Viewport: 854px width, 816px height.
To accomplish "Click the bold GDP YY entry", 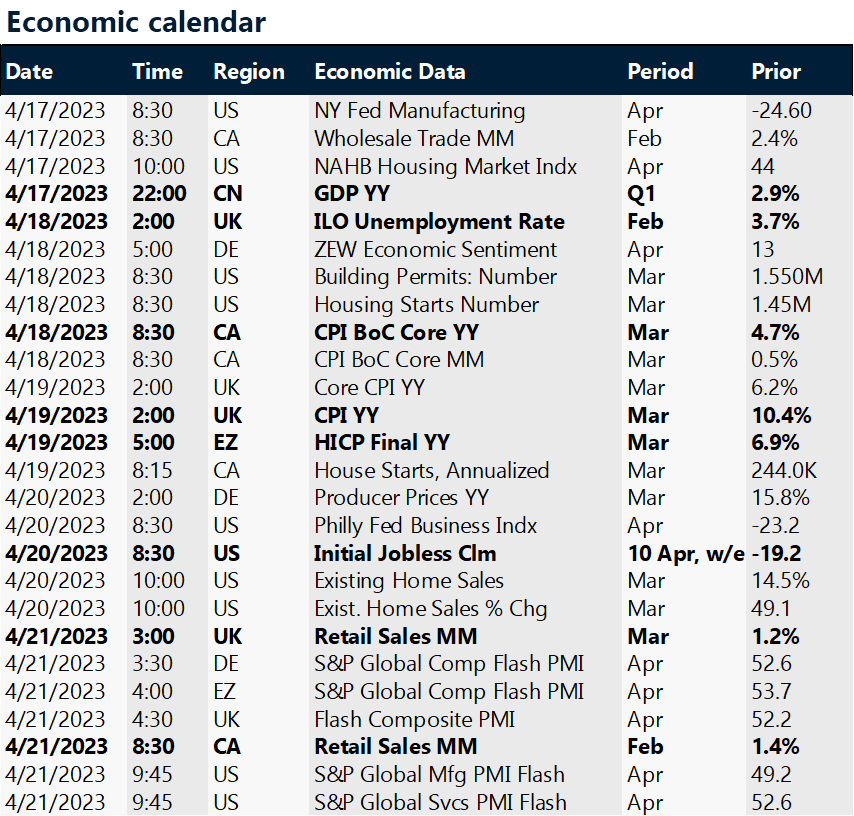I will [x=351, y=194].
